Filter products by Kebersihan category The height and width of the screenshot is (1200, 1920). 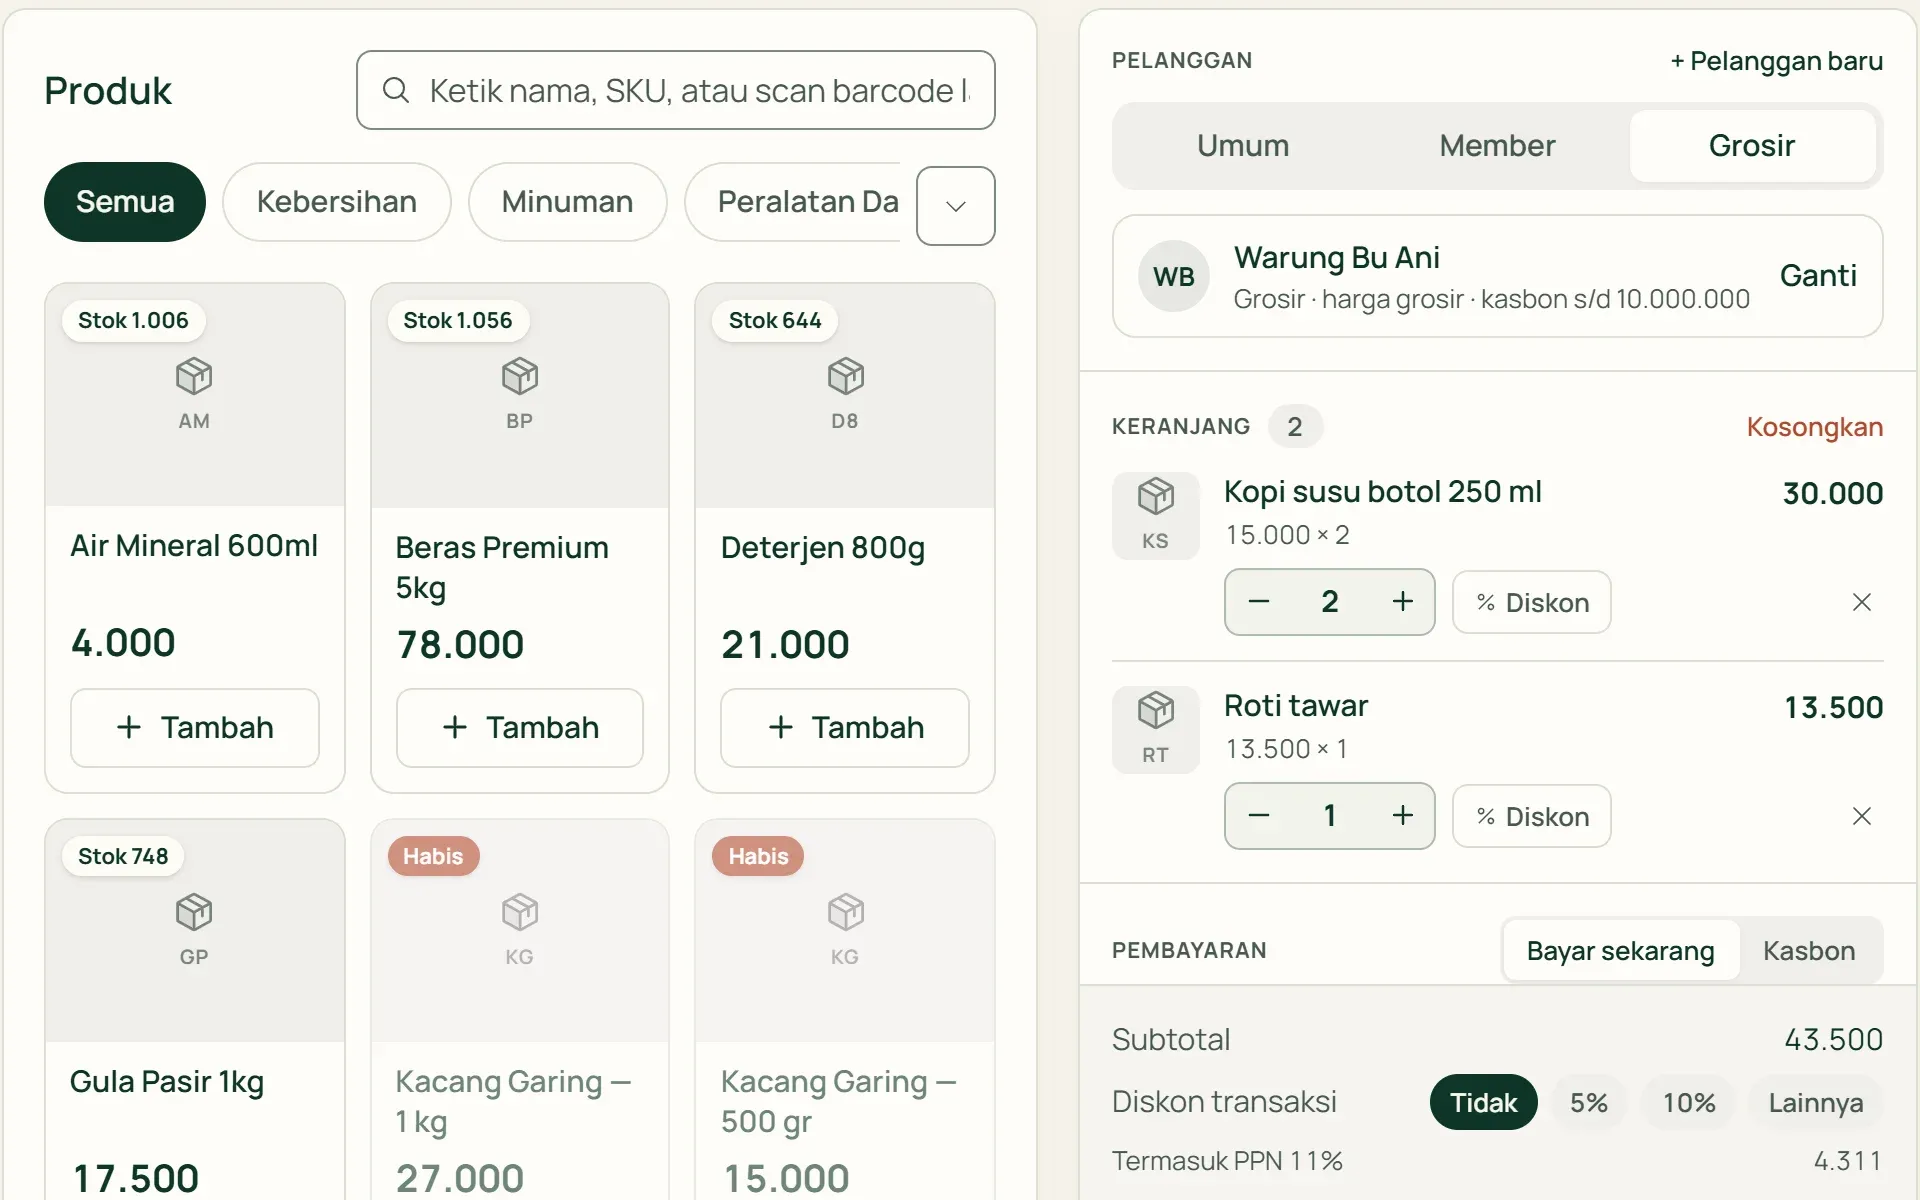tap(337, 202)
